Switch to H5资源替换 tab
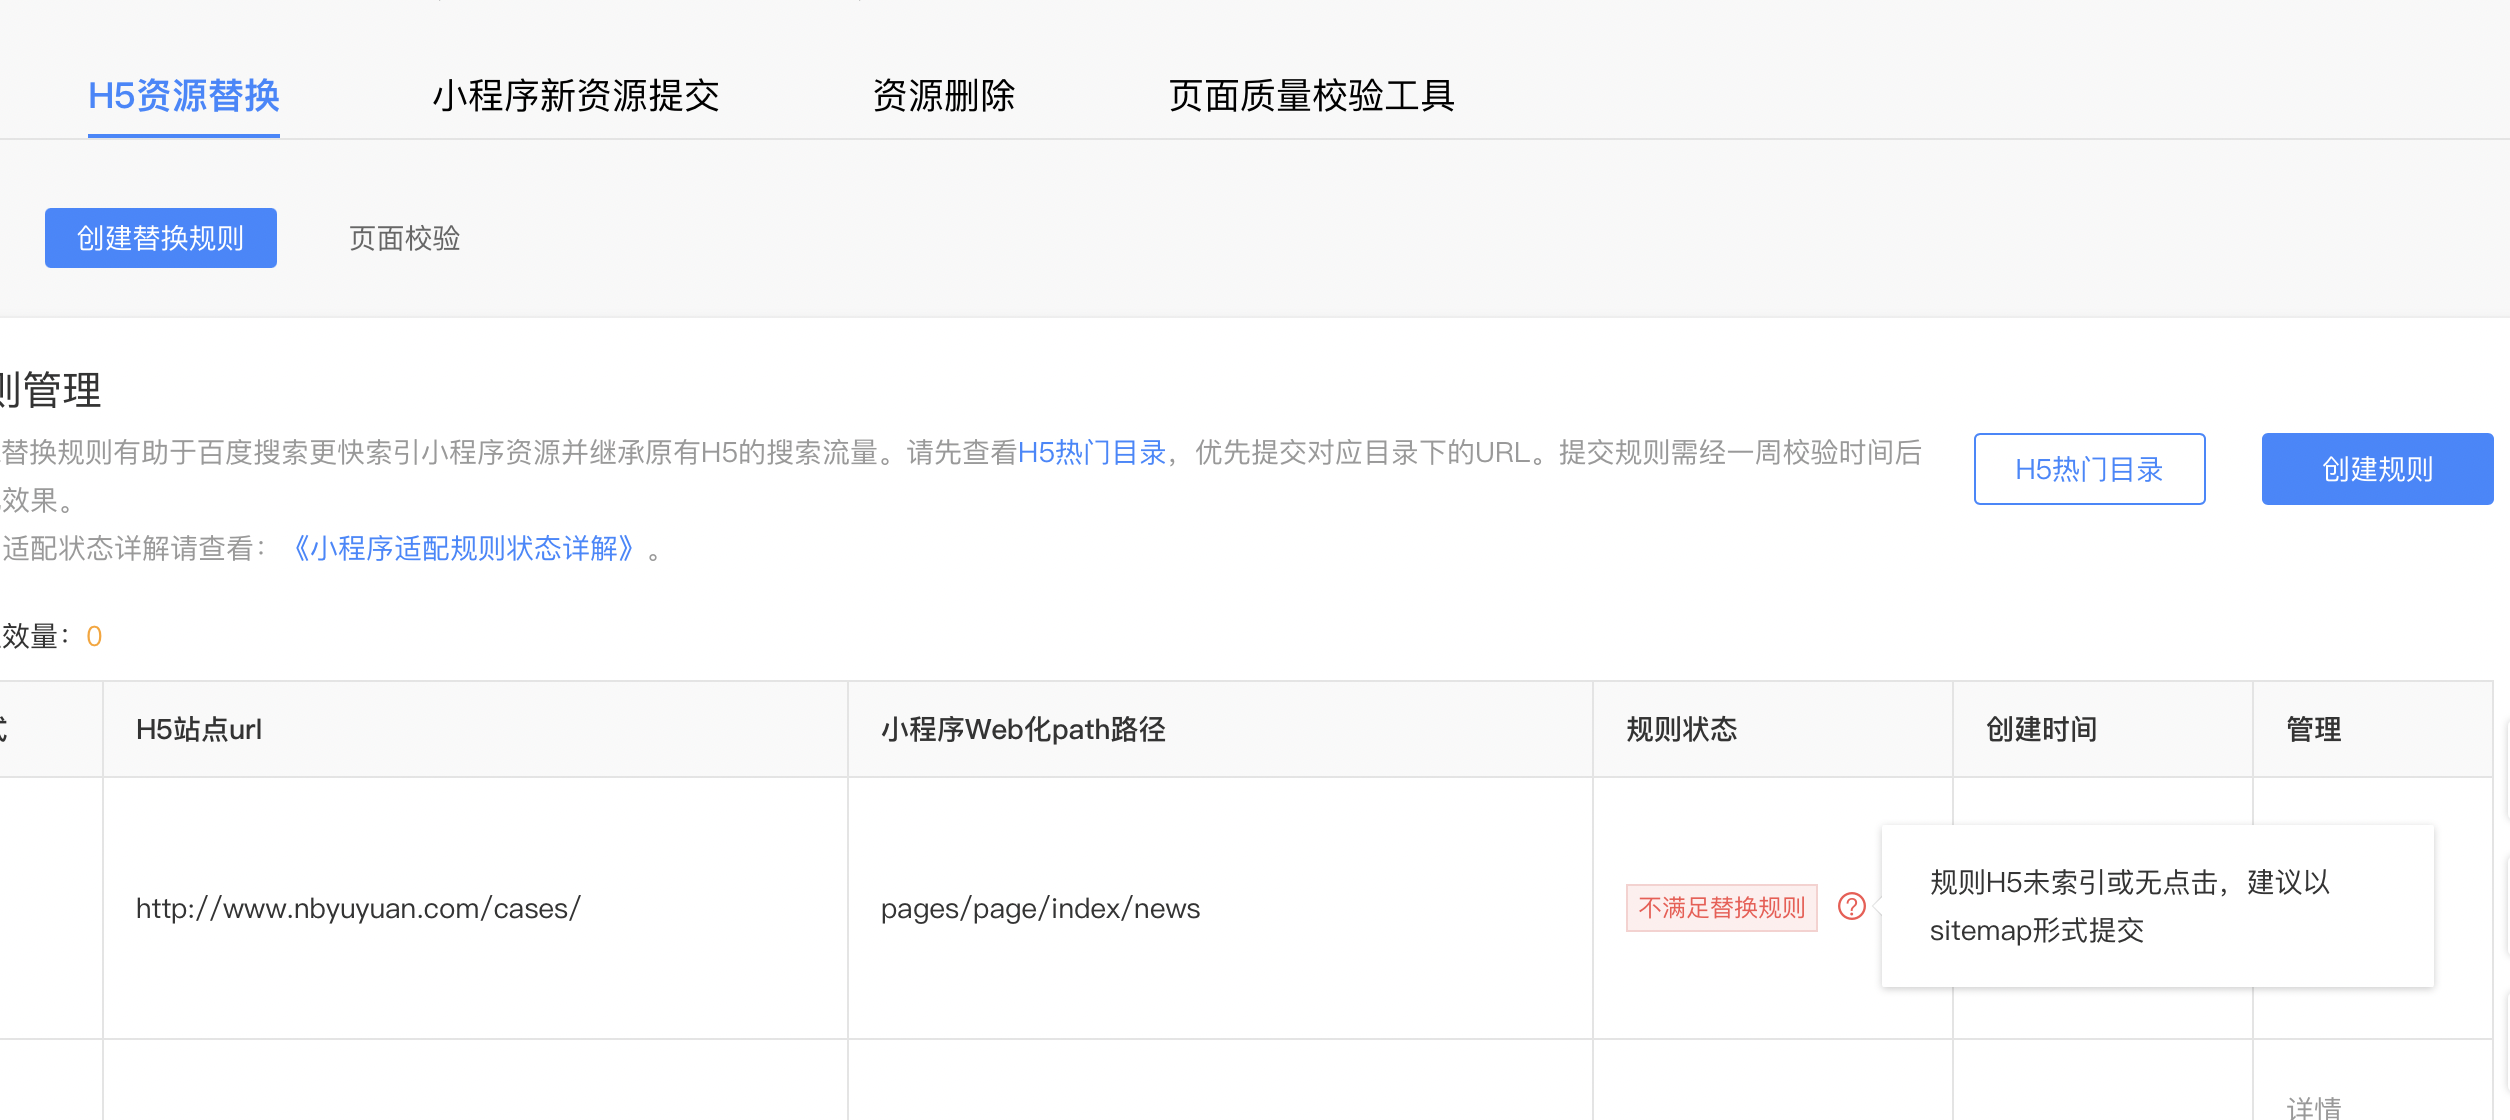Viewport: 2510px width, 1120px height. tap(184, 96)
